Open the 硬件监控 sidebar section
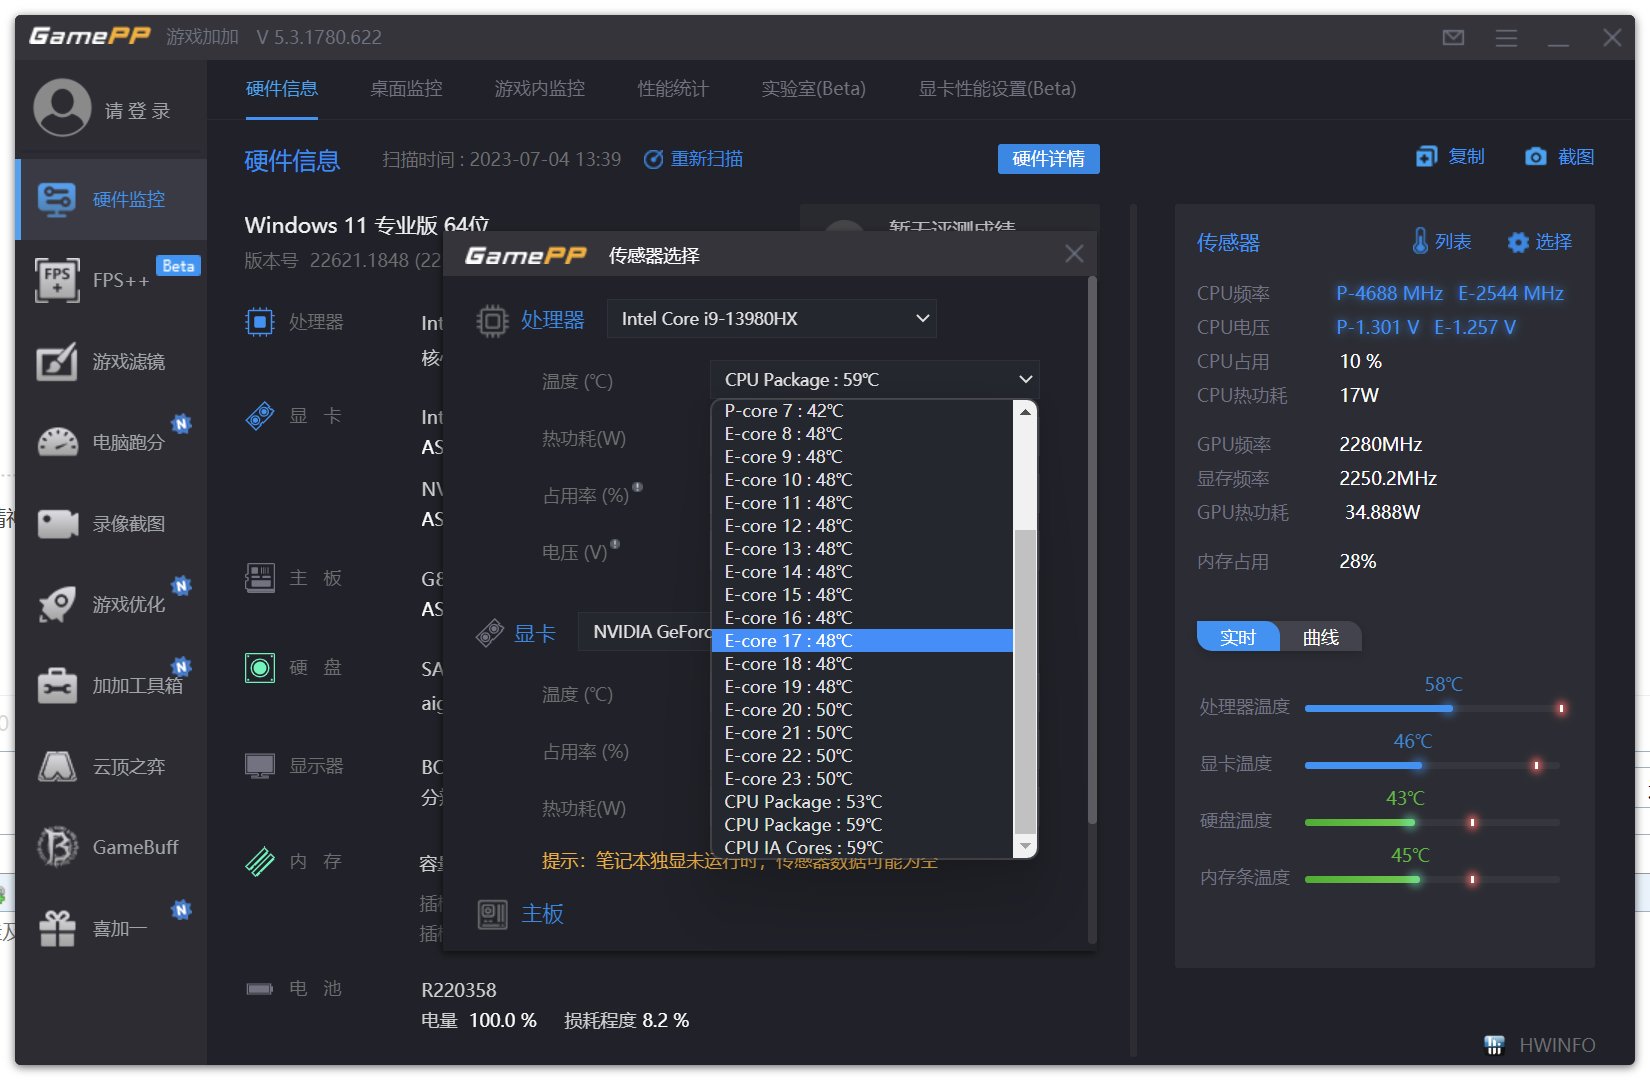This screenshot has width=1650, height=1080. (x=111, y=199)
